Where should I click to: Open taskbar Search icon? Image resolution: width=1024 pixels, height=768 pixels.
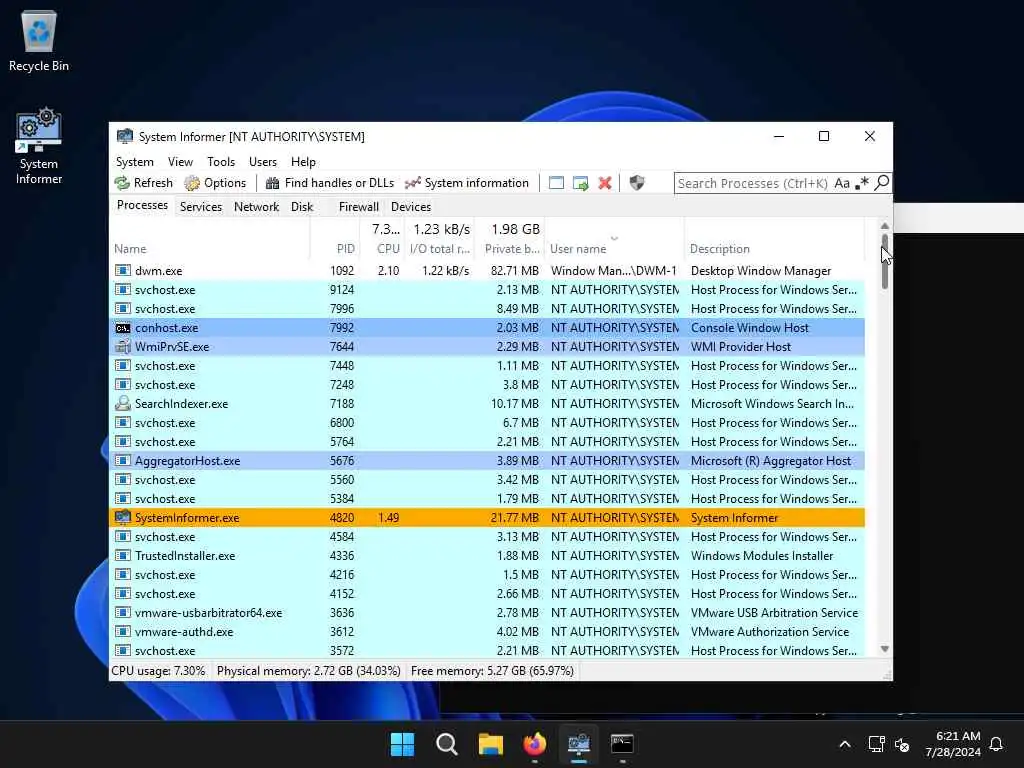click(447, 744)
